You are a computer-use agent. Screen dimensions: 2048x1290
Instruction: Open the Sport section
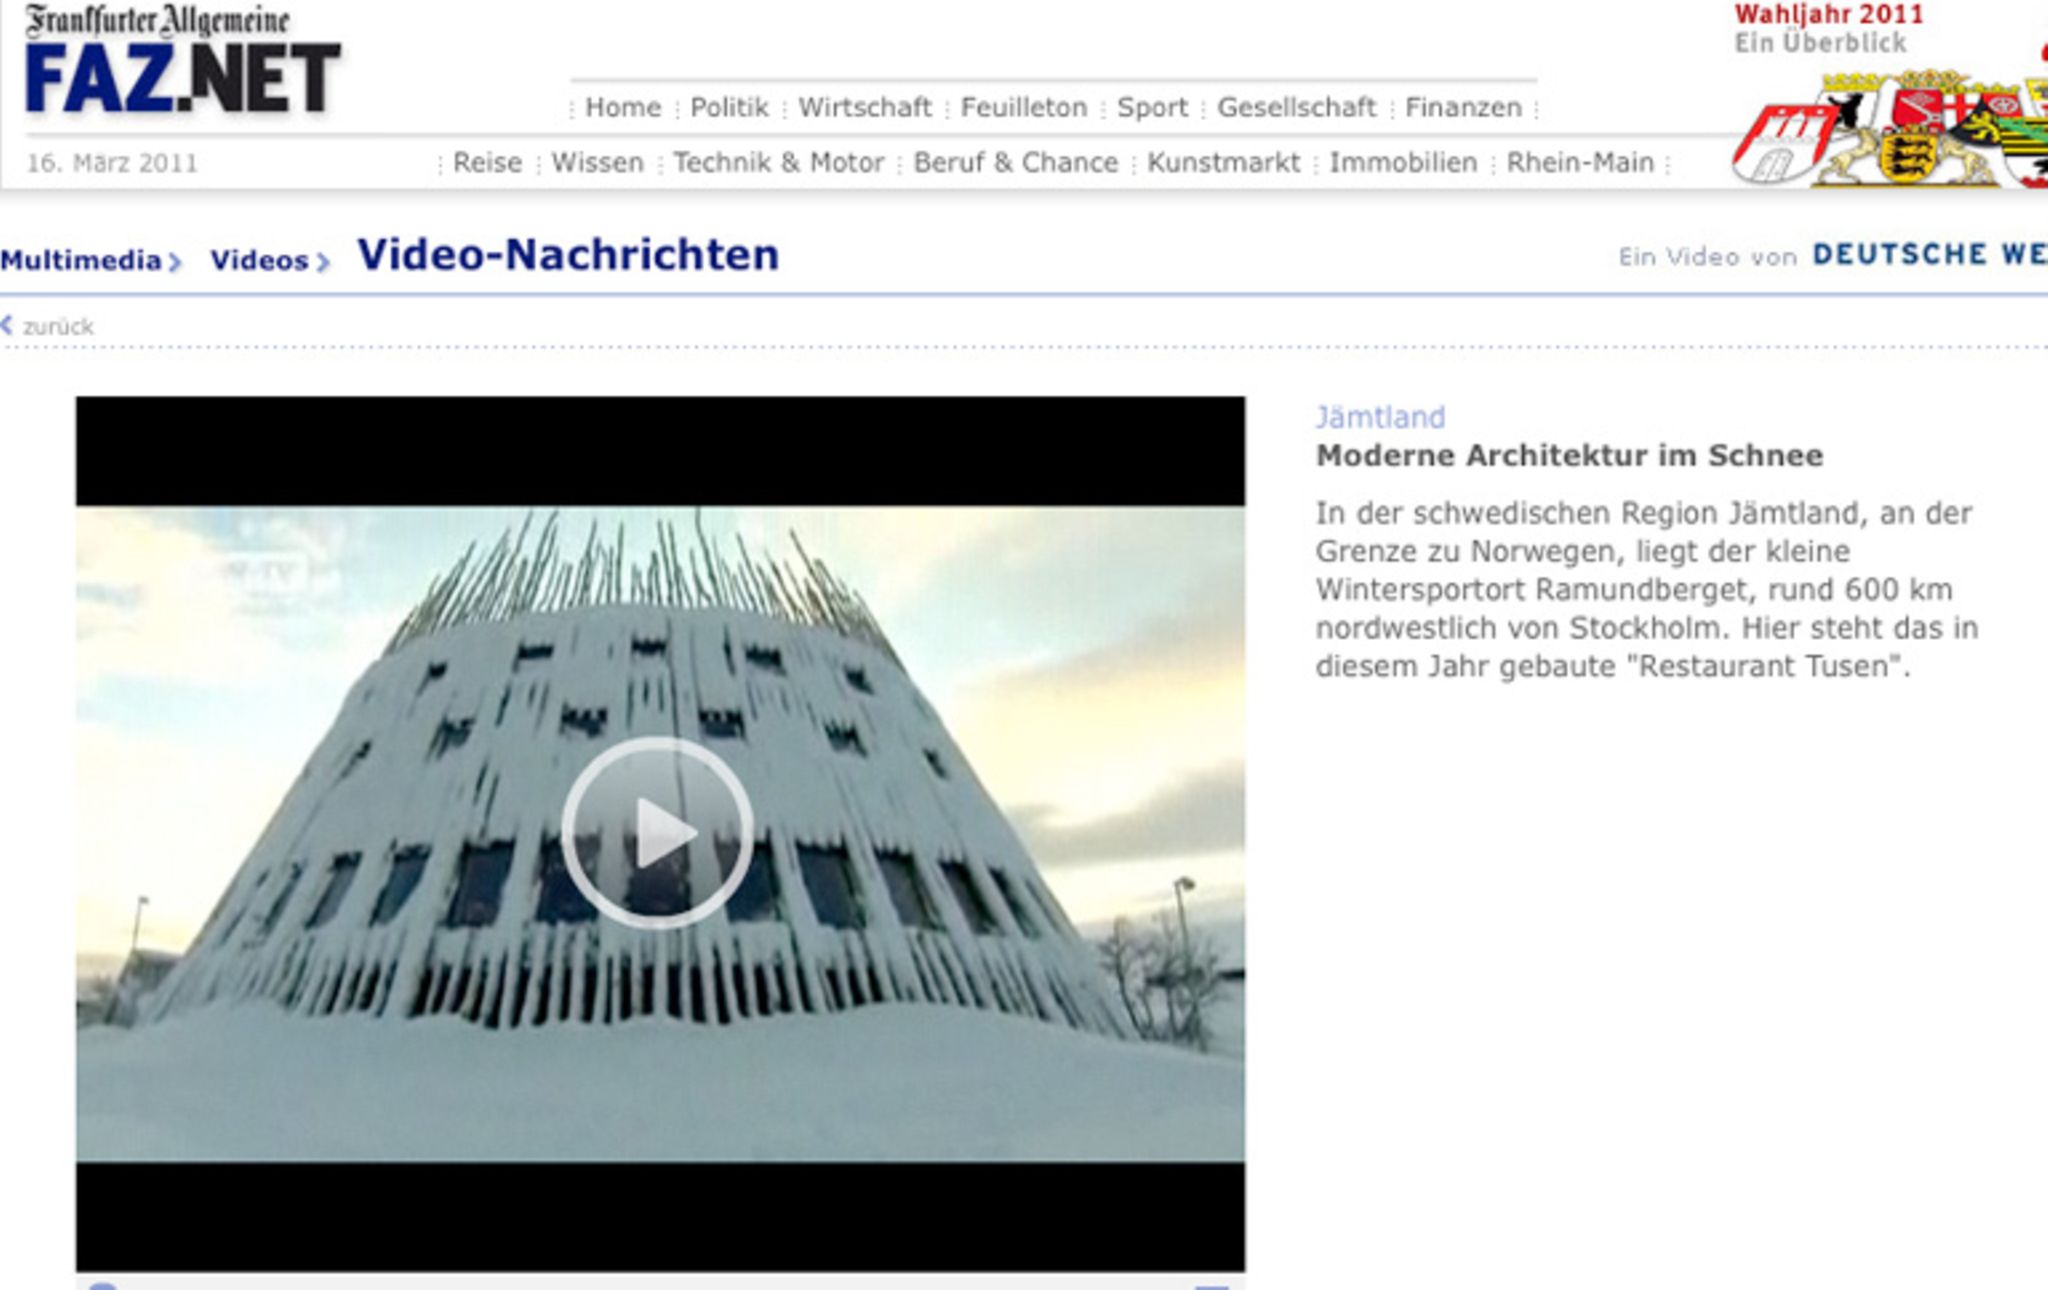[1152, 107]
